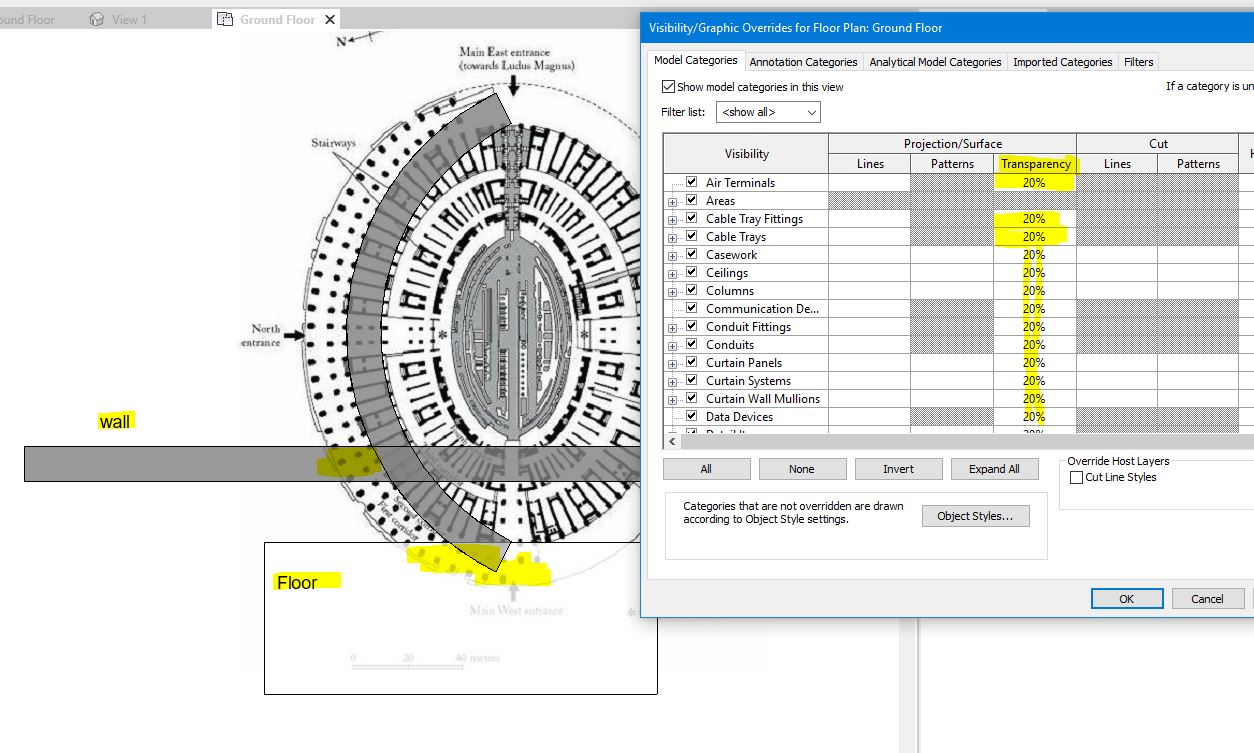Click the Transparency column header
1254x753 pixels.
click(1035, 164)
